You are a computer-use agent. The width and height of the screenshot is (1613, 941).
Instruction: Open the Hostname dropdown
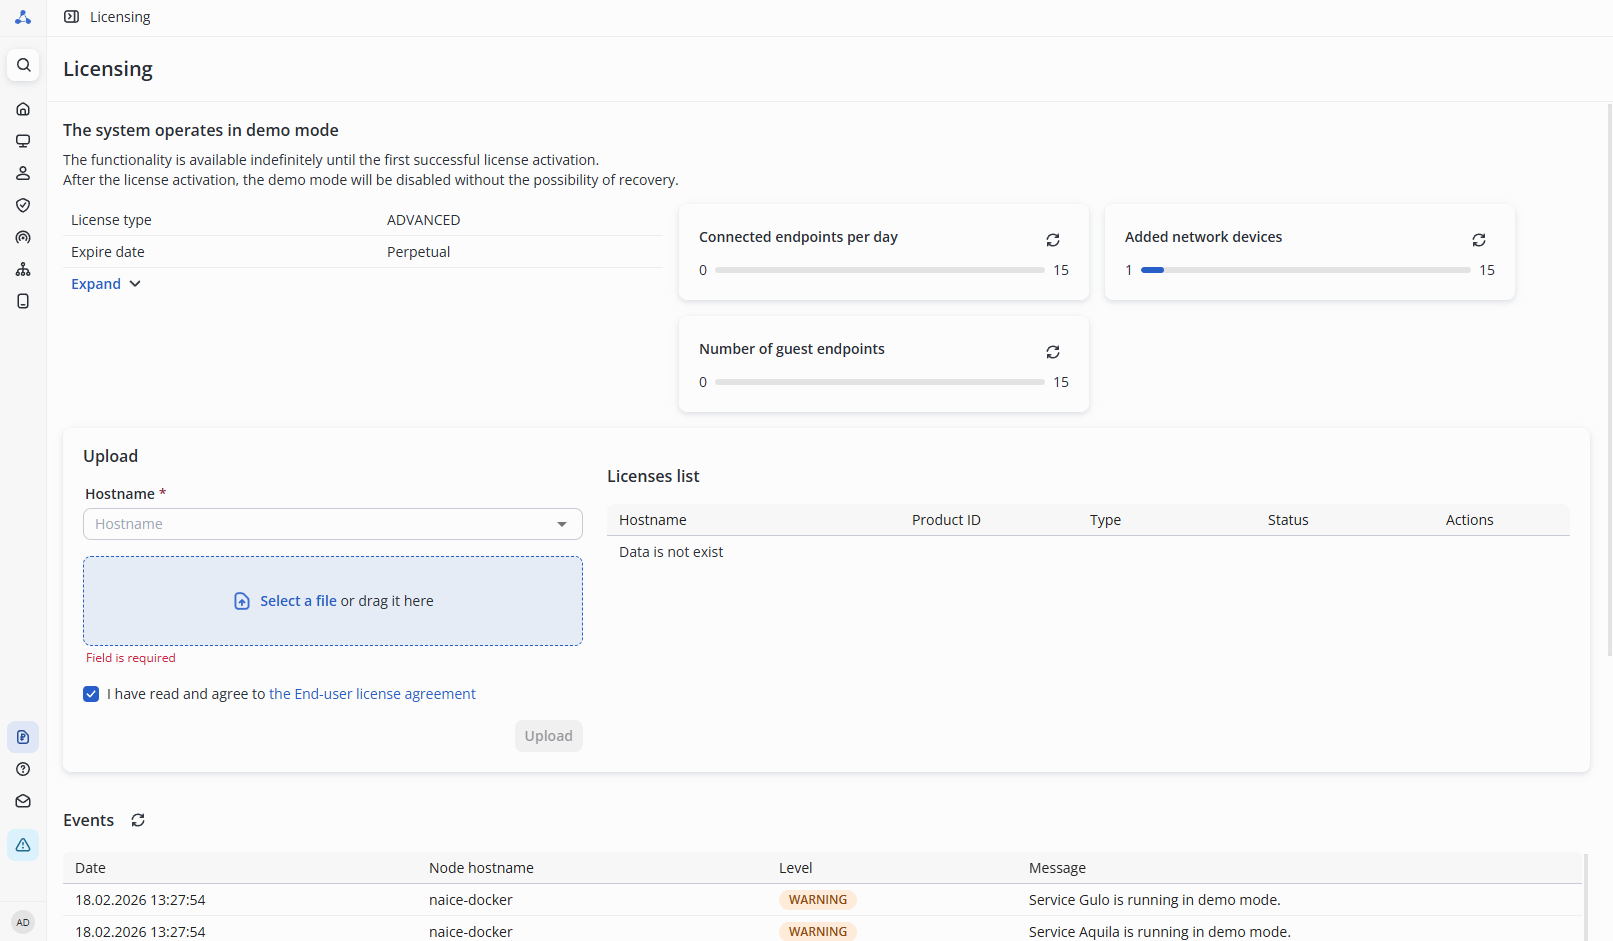coord(333,524)
